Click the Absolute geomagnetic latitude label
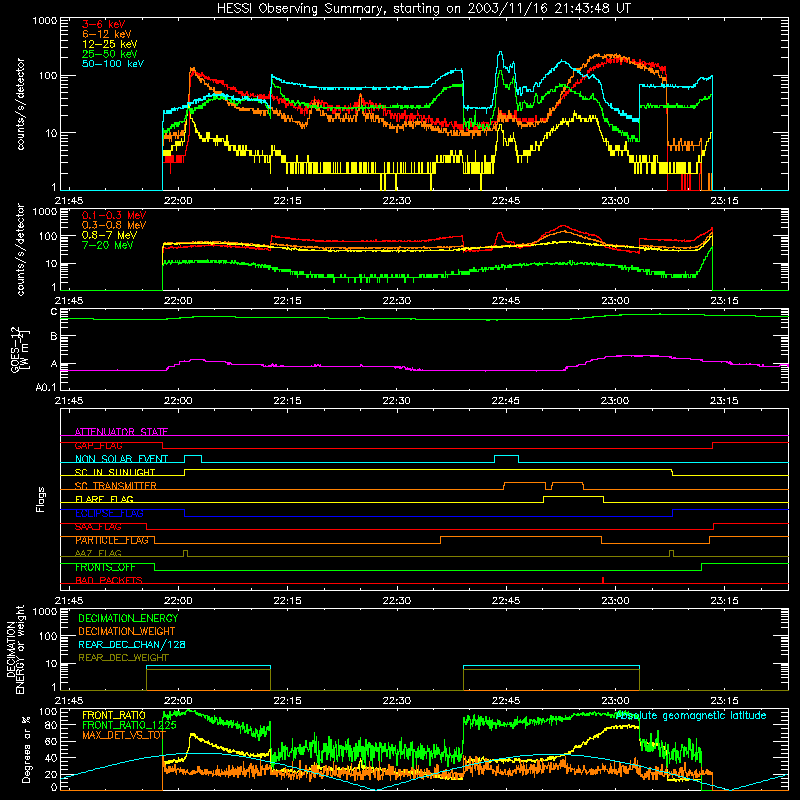Image resolution: width=800 pixels, height=800 pixels. click(691, 715)
